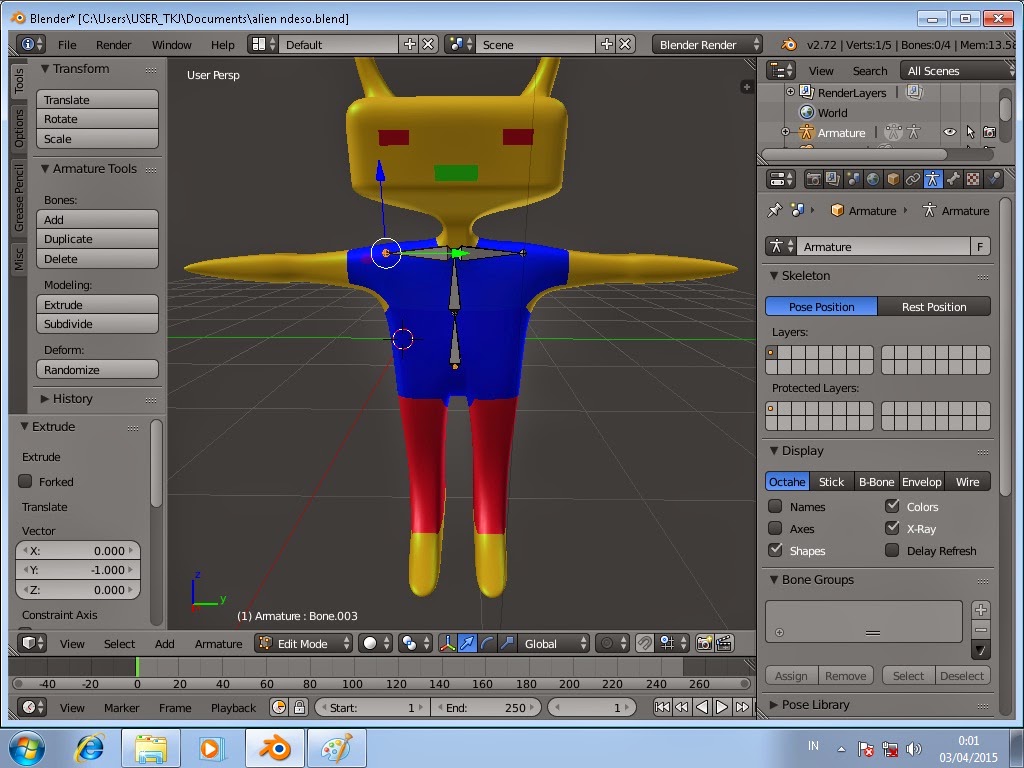Click the Blender icon in taskbar
1024x768 pixels.
point(274,748)
